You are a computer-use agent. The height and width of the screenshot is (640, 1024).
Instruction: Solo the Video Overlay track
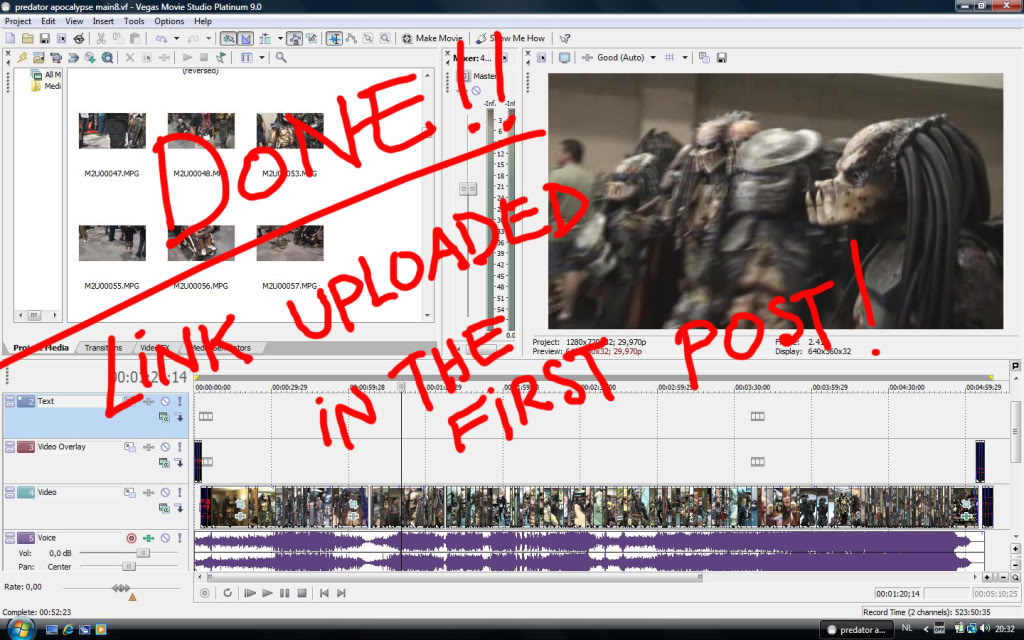point(180,447)
